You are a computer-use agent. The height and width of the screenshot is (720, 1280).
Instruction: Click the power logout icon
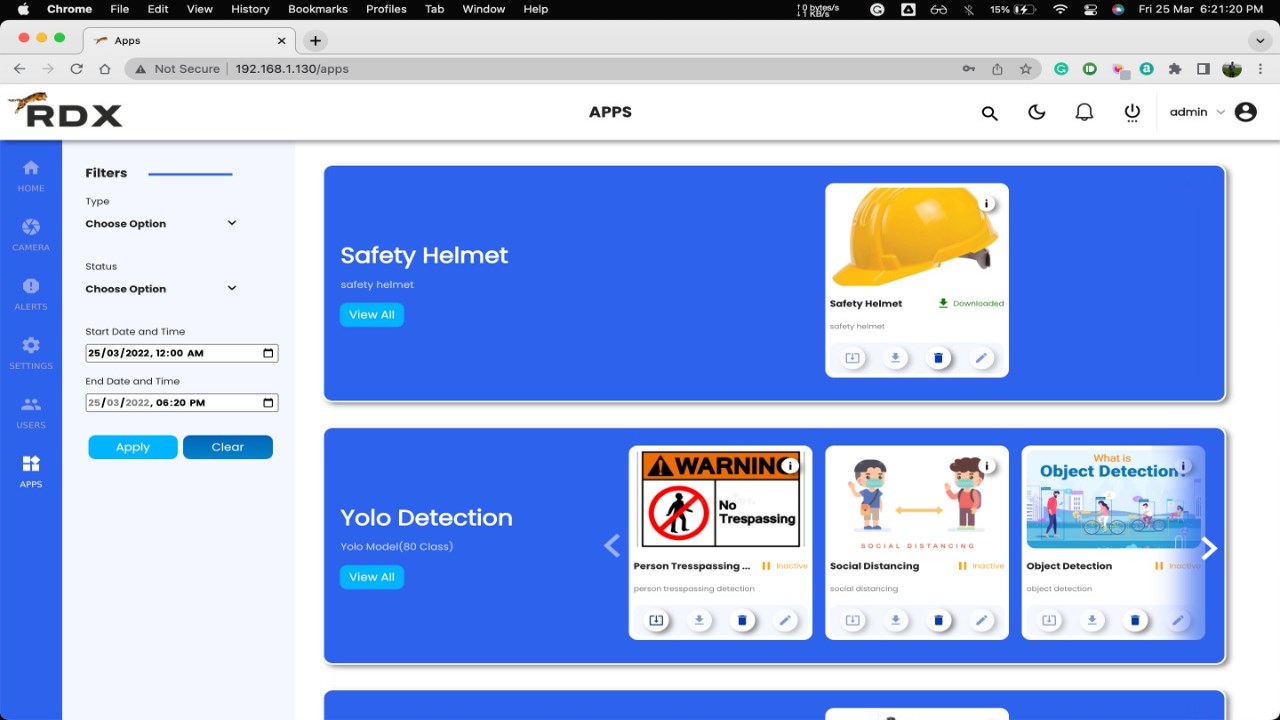[1132, 112]
